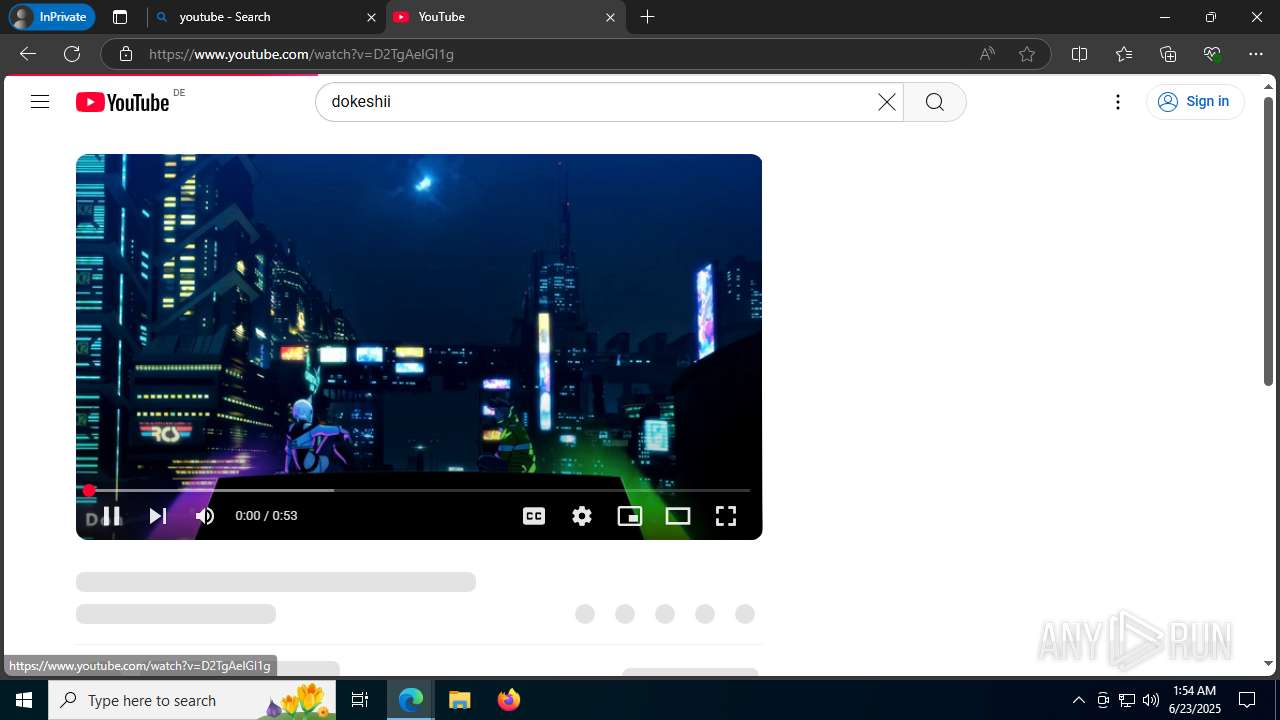Open split screen view
The width and height of the screenshot is (1280, 720).
1079,54
